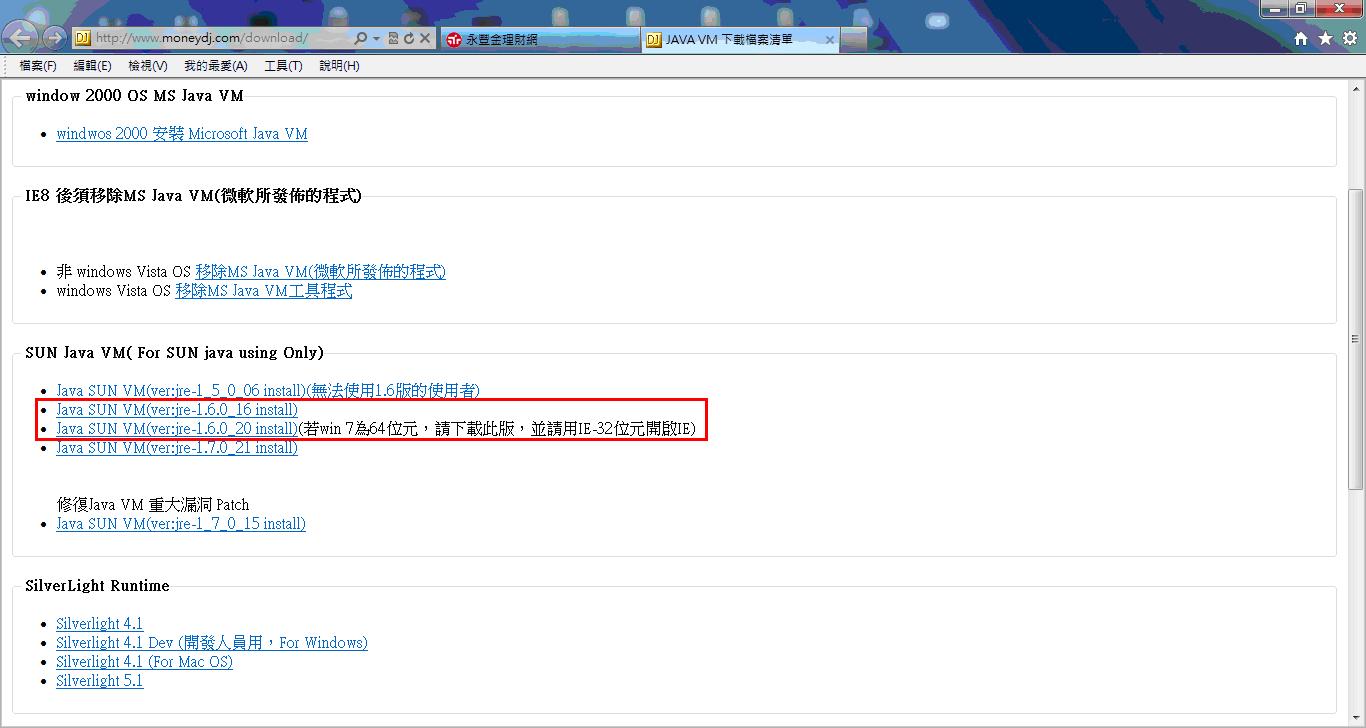Open the browser Home page icon

click(1301, 39)
